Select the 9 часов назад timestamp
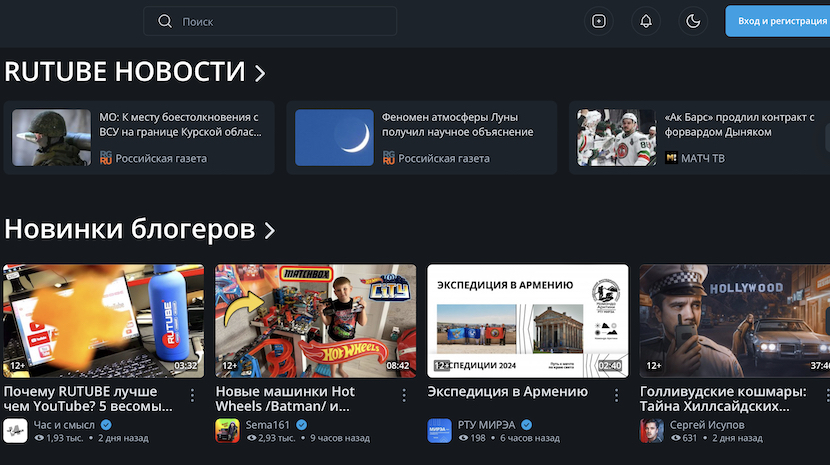This screenshot has width=830, height=465. (x=340, y=438)
